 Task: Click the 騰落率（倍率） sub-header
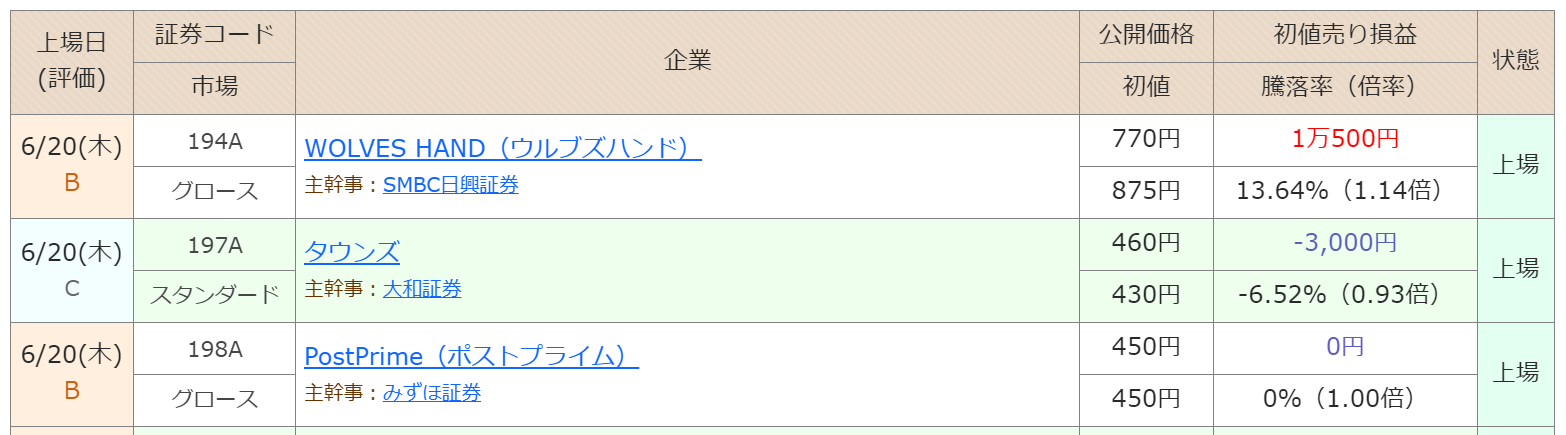1345,88
